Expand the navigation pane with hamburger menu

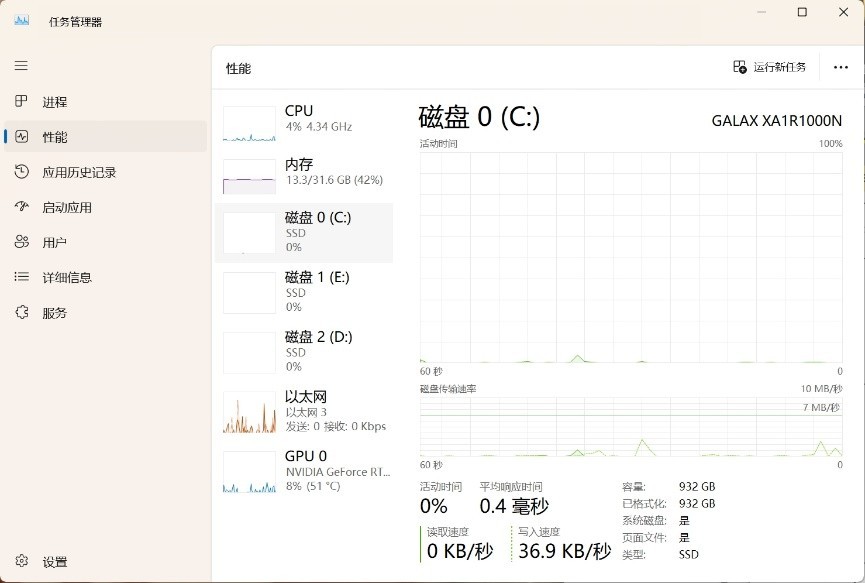coord(21,65)
